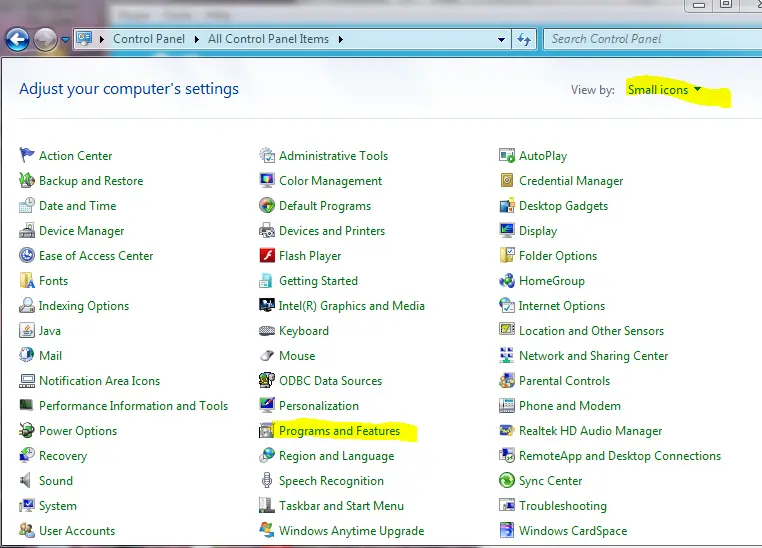Click the Credential Manager safe icon
This screenshot has width=762, height=548.
click(507, 180)
